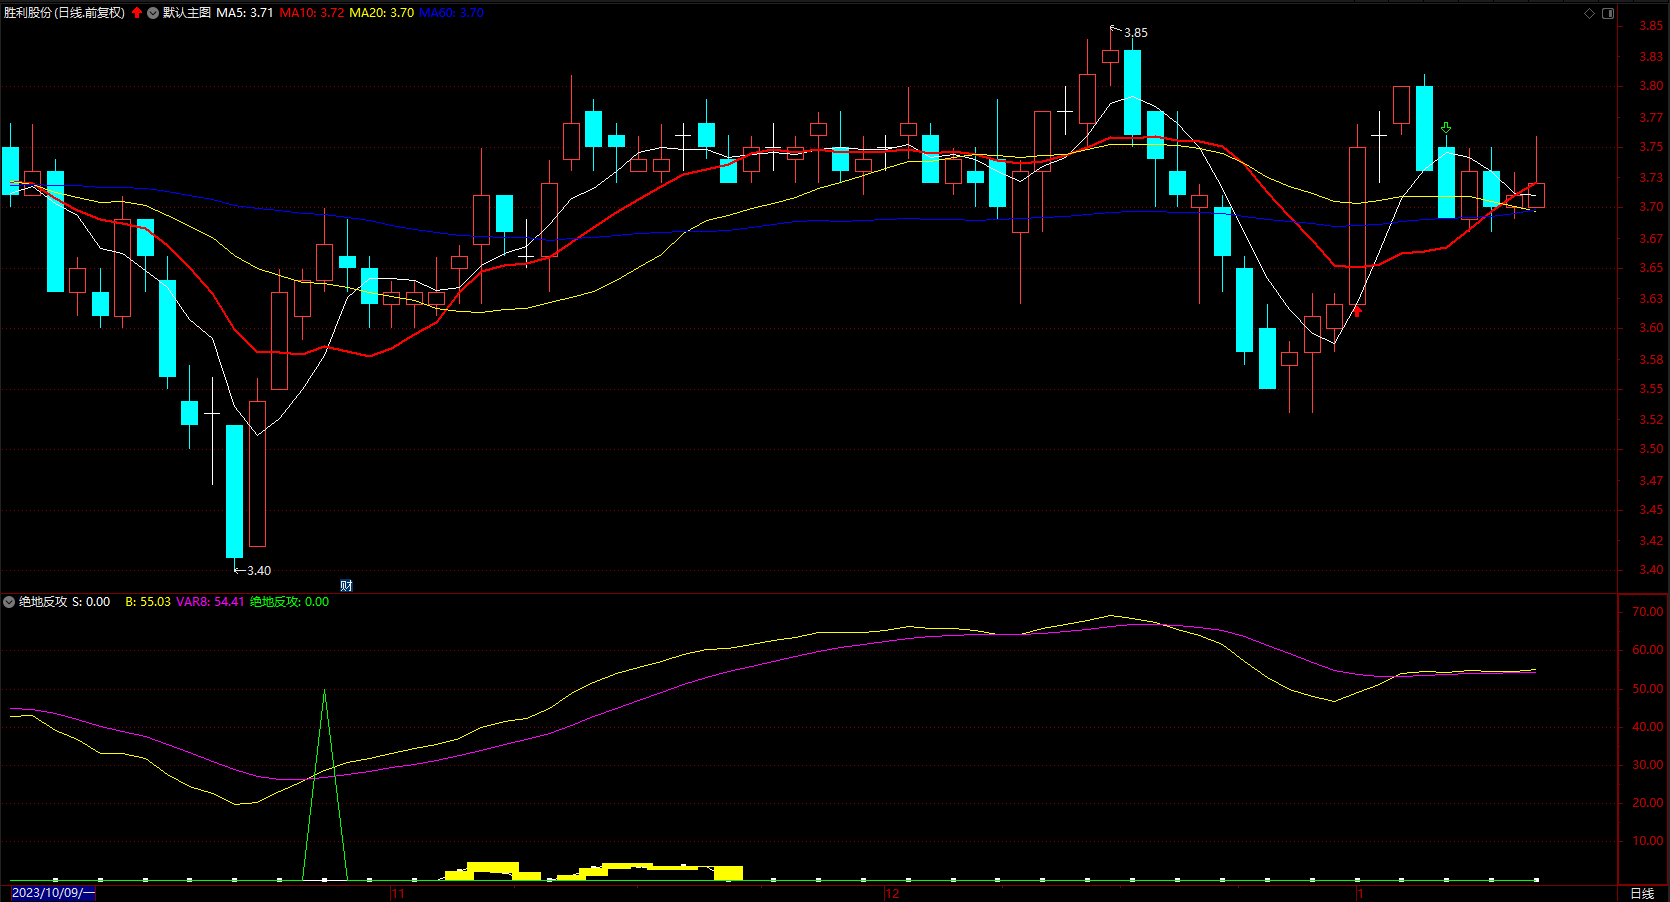Open the 财 financial marker on chart

click(346, 586)
